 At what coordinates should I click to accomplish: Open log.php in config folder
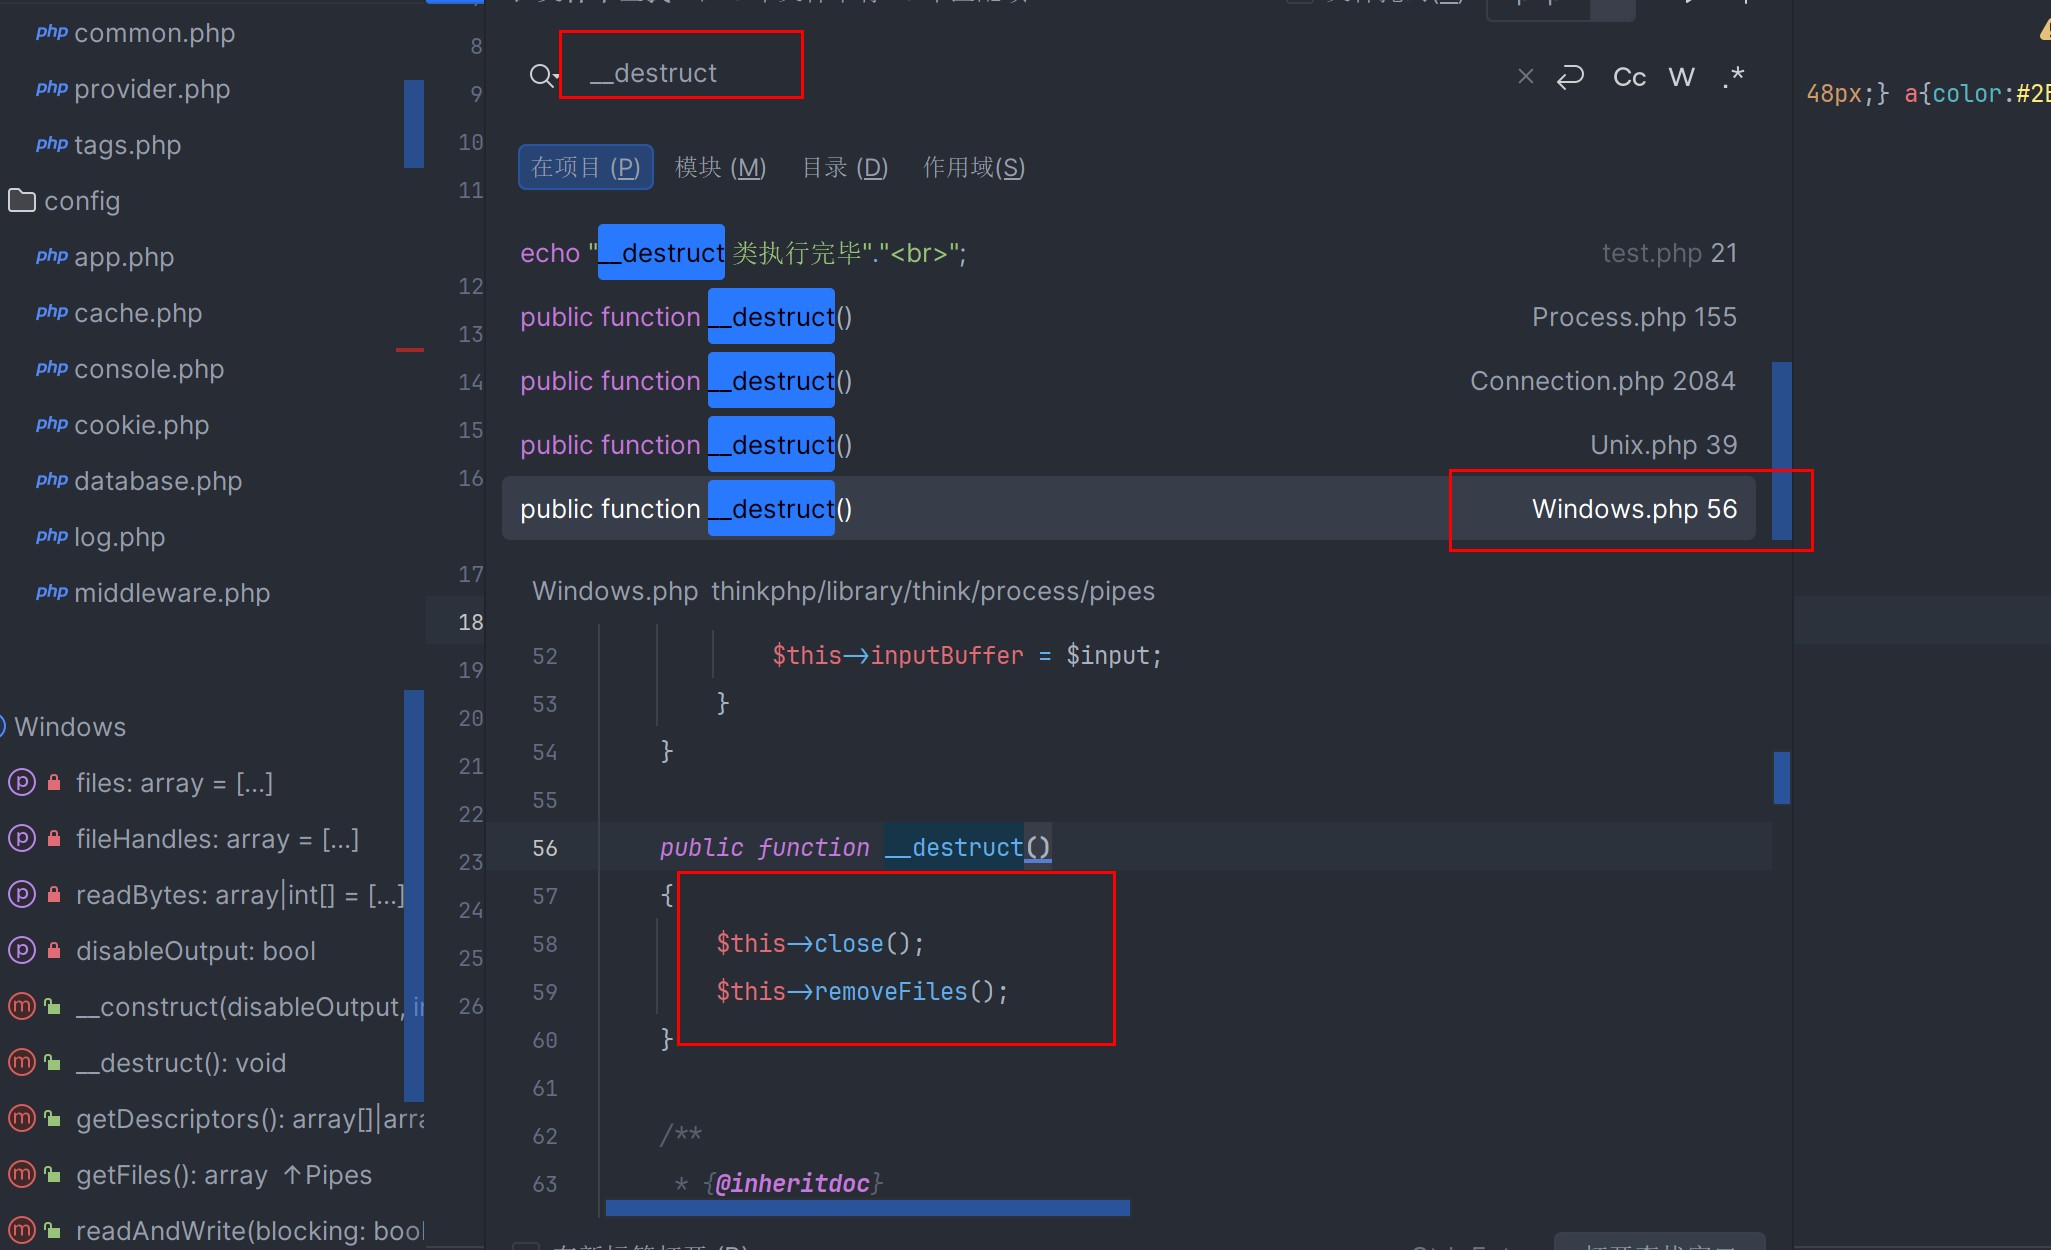(x=119, y=537)
